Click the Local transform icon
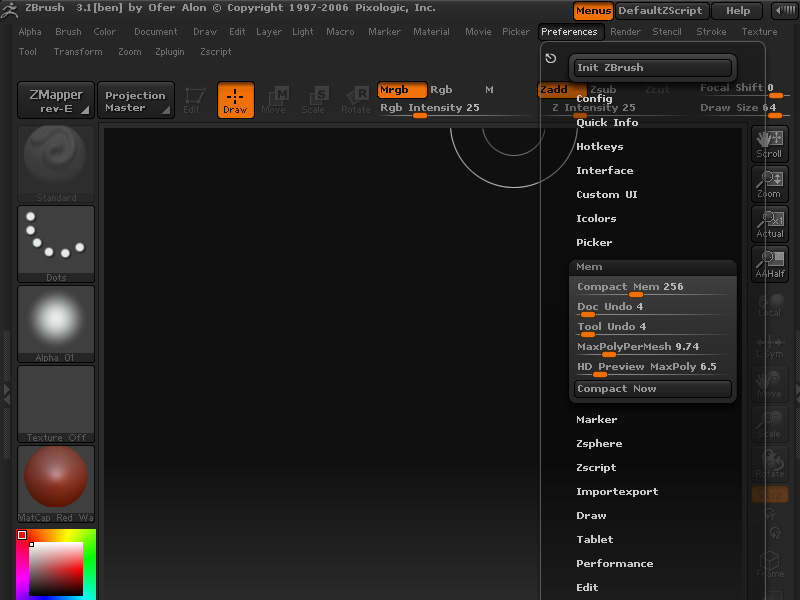The image size is (800, 600). pos(769,304)
